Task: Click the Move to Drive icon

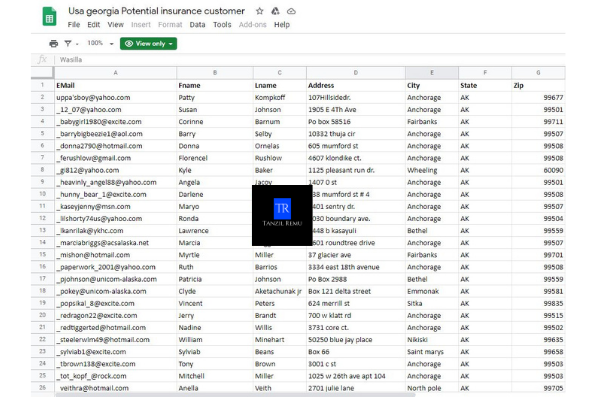Action: 275,11
